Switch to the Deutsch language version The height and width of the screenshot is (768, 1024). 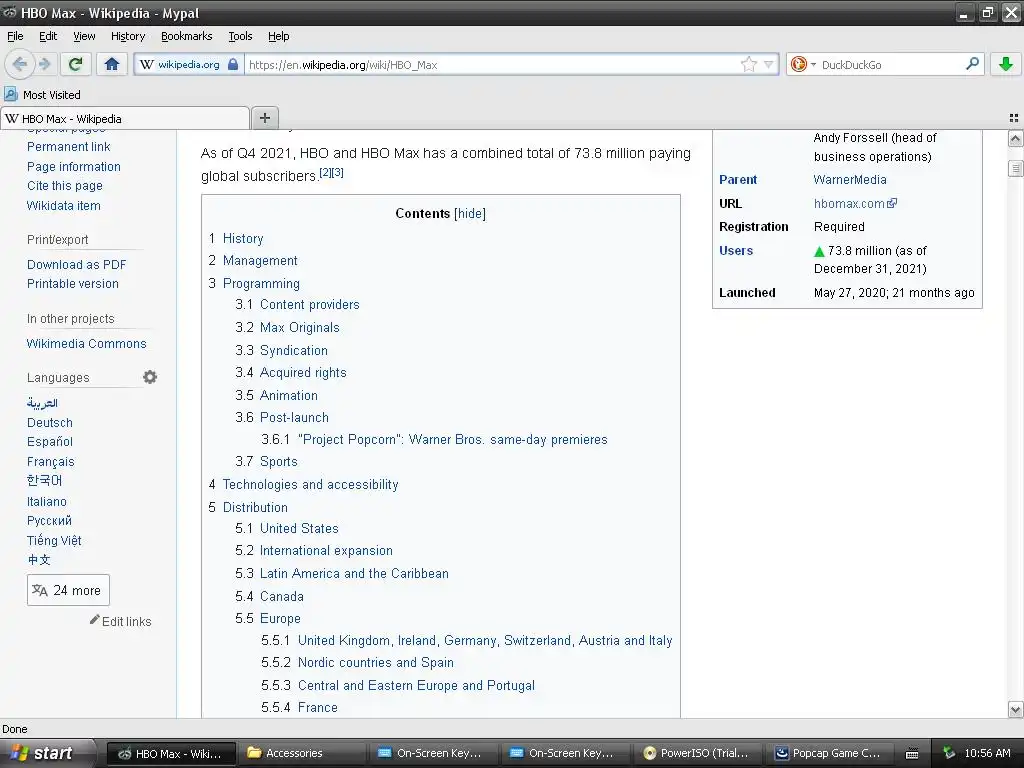[x=50, y=423]
